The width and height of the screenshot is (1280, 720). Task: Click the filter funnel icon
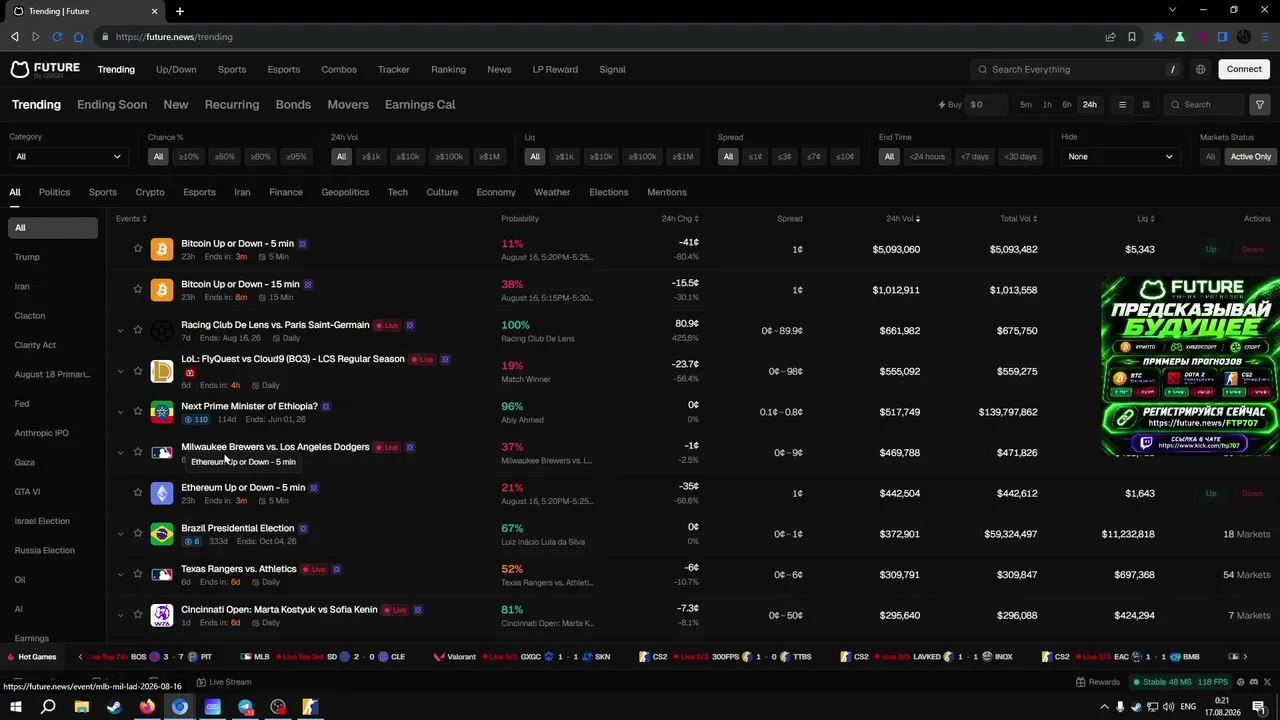(1260, 105)
